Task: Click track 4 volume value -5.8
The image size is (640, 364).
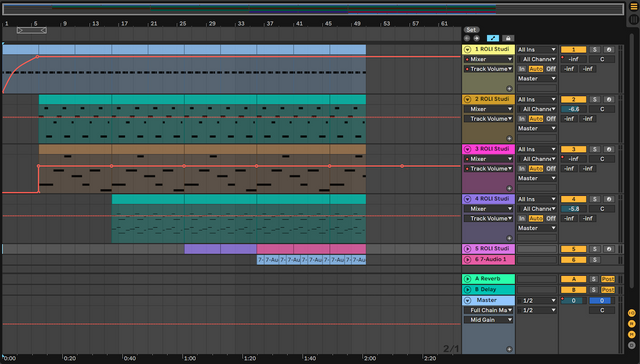Action: (573, 209)
